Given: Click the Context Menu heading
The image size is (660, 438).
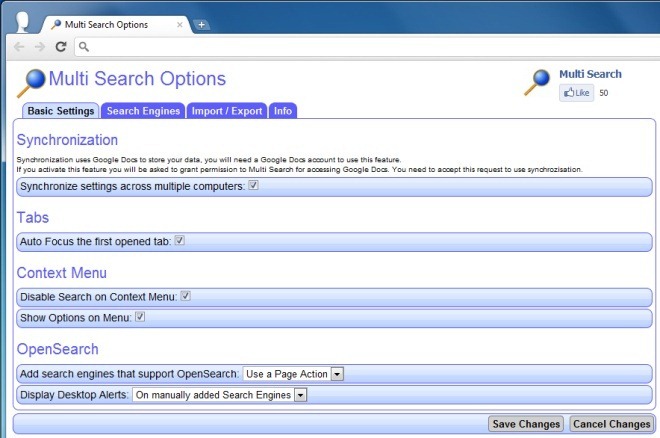Looking at the screenshot, I should click(x=62, y=273).
